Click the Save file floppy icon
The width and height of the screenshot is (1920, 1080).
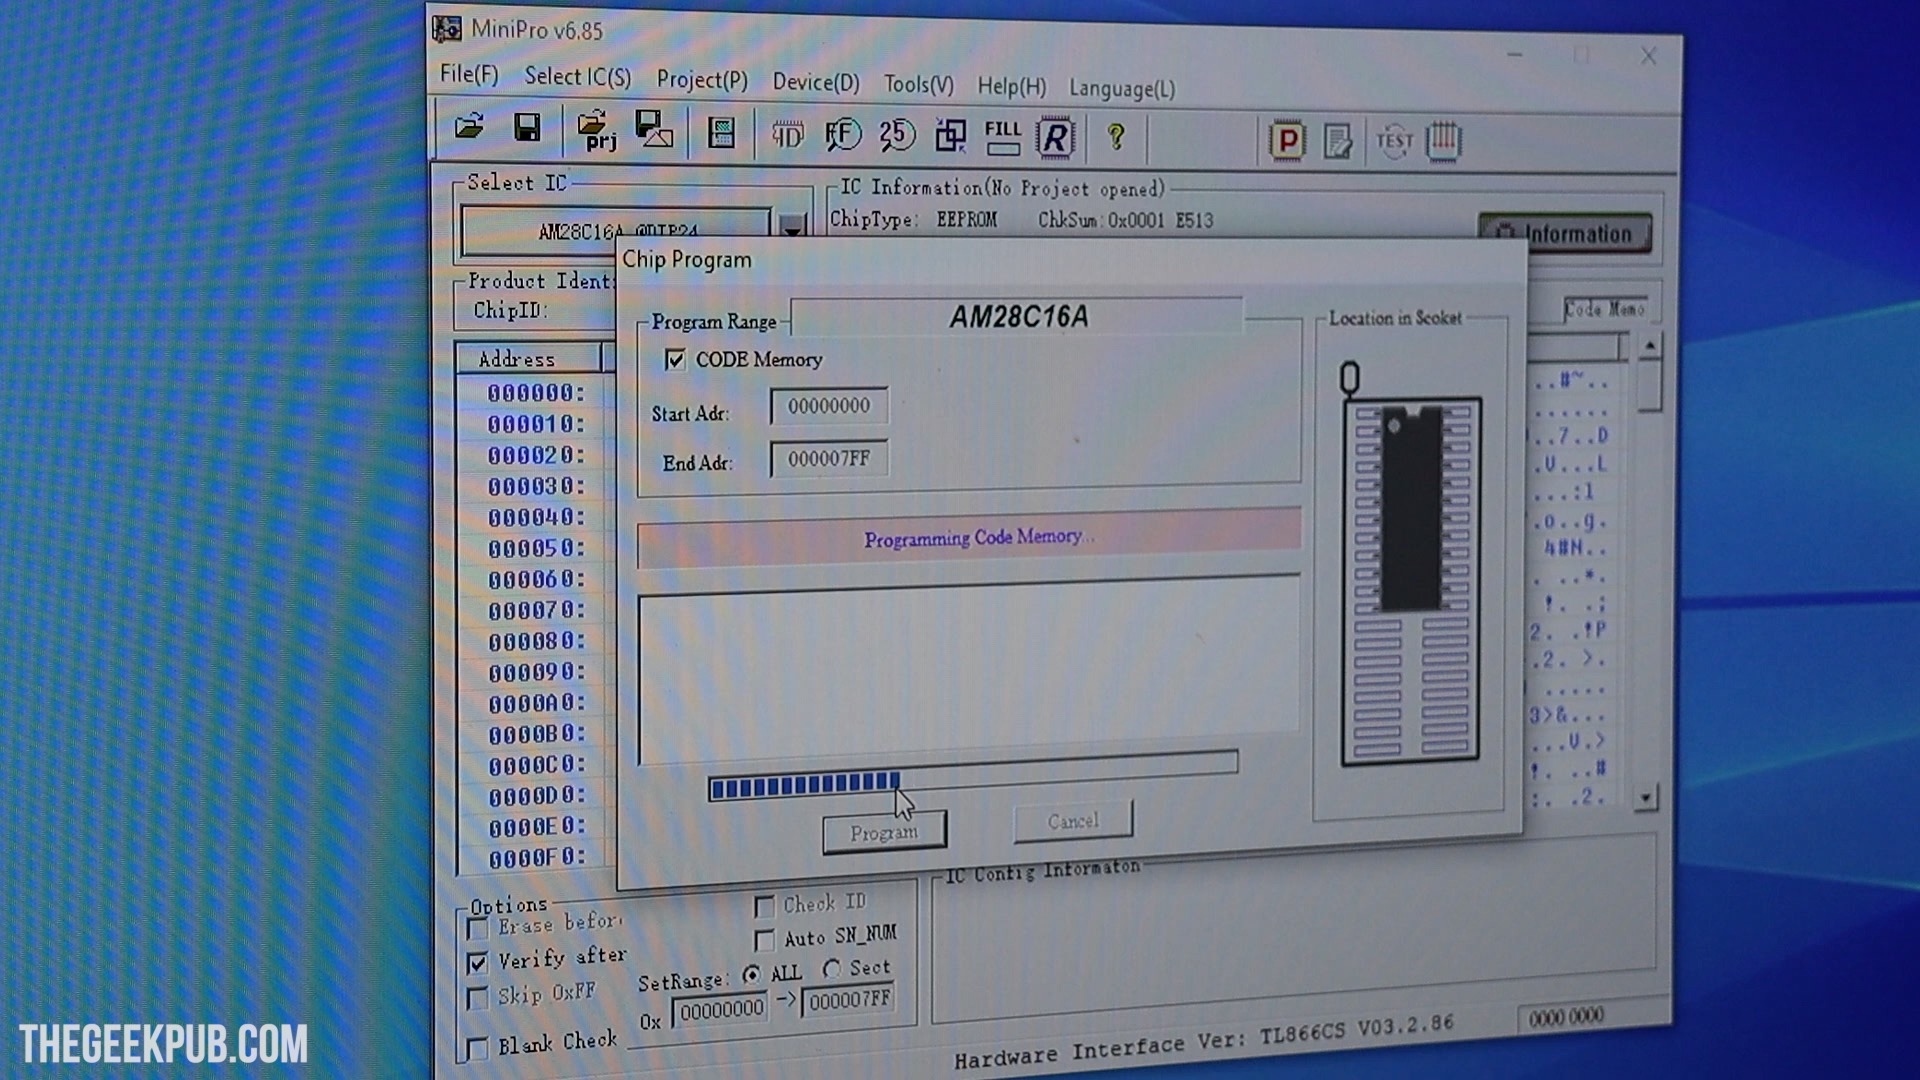pos(527,128)
